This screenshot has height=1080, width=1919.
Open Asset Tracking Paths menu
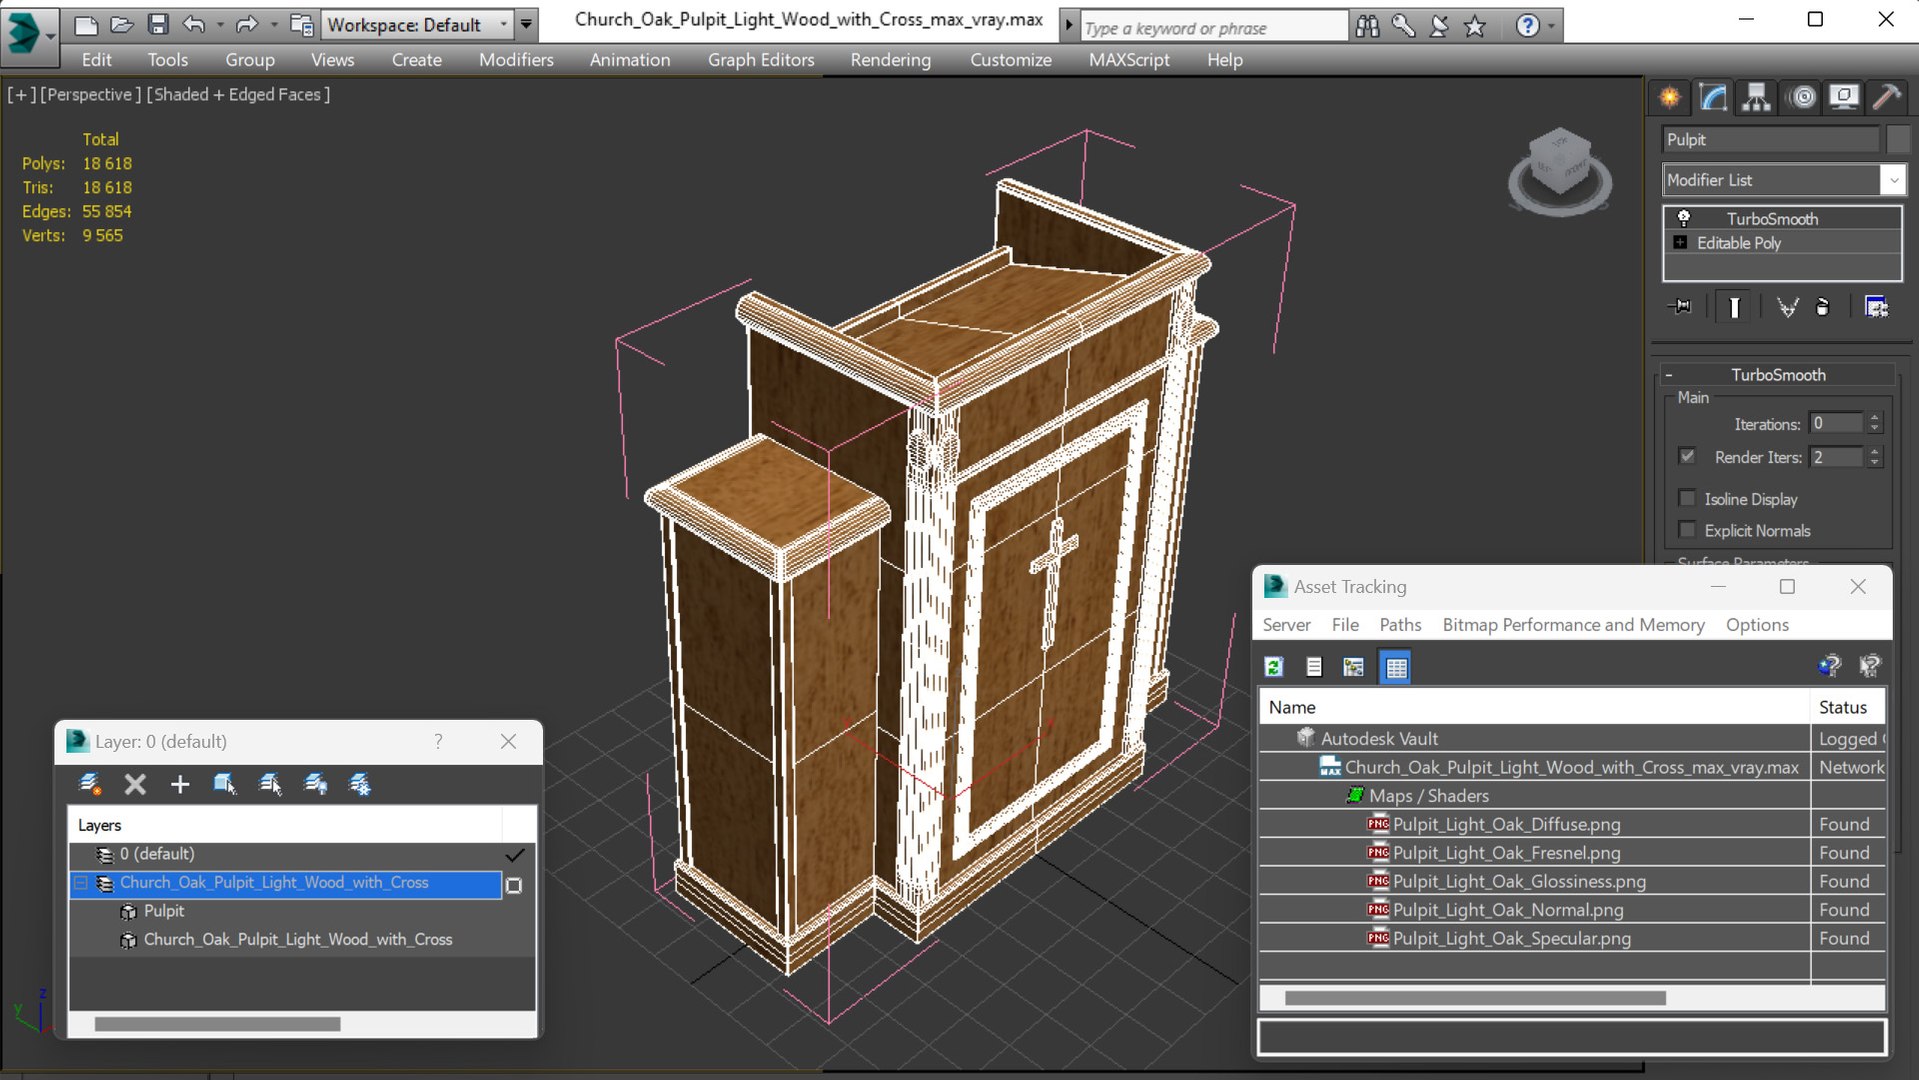click(1400, 625)
